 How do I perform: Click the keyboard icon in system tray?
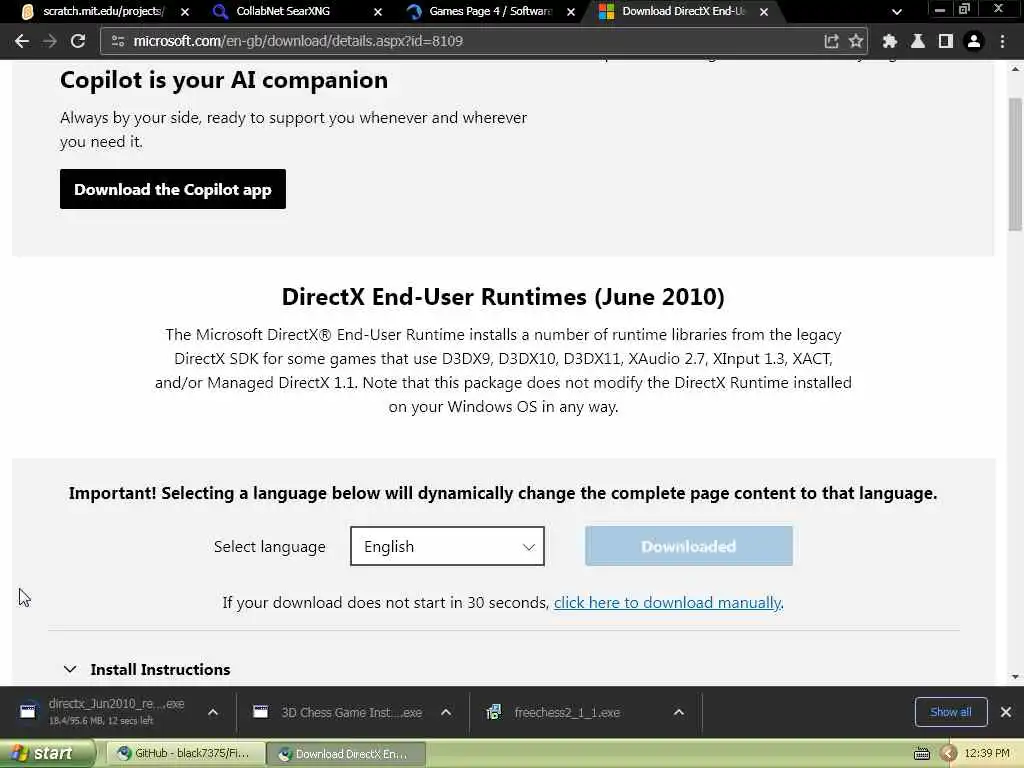pyautogui.click(x=921, y=754)
